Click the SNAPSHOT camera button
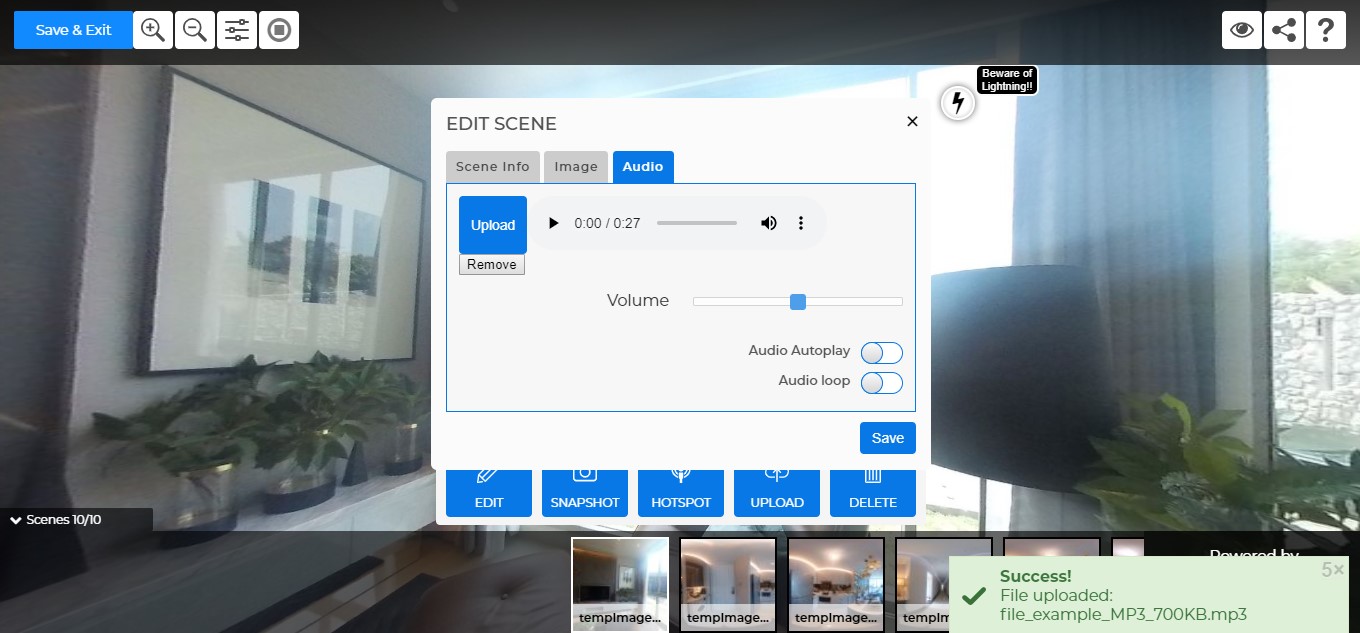 (x=585, y=493)
